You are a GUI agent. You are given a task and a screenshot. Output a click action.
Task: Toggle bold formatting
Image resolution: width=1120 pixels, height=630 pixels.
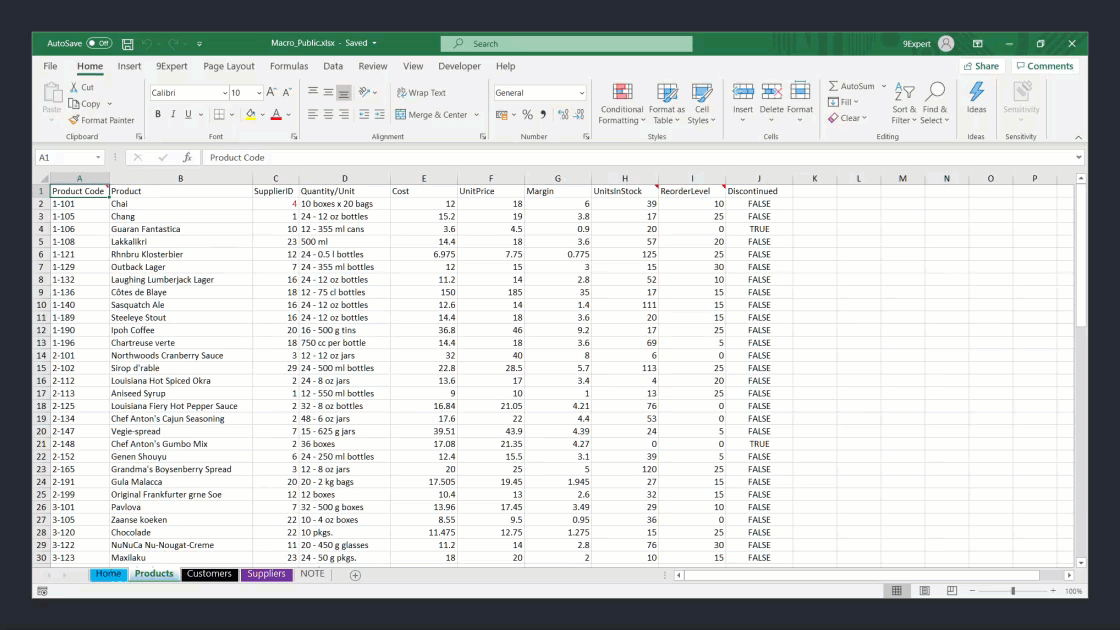[x=160, y=113]
